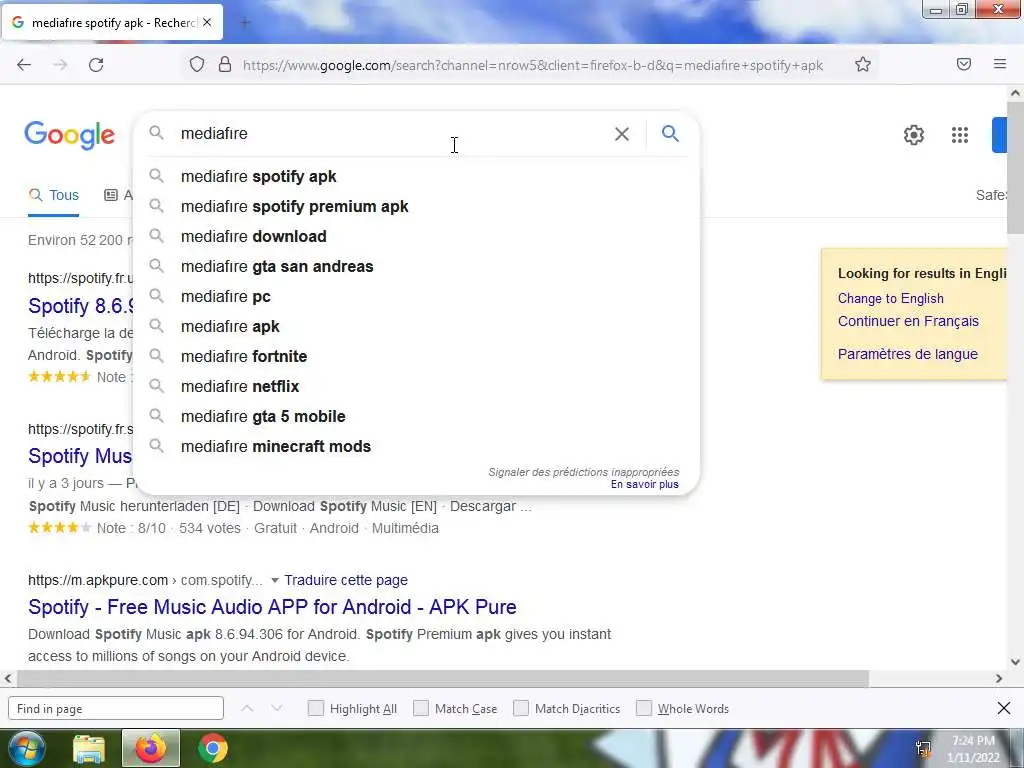Click Signaler des prédictions inappropriées
1024x768 pixels.
(584, 472)
